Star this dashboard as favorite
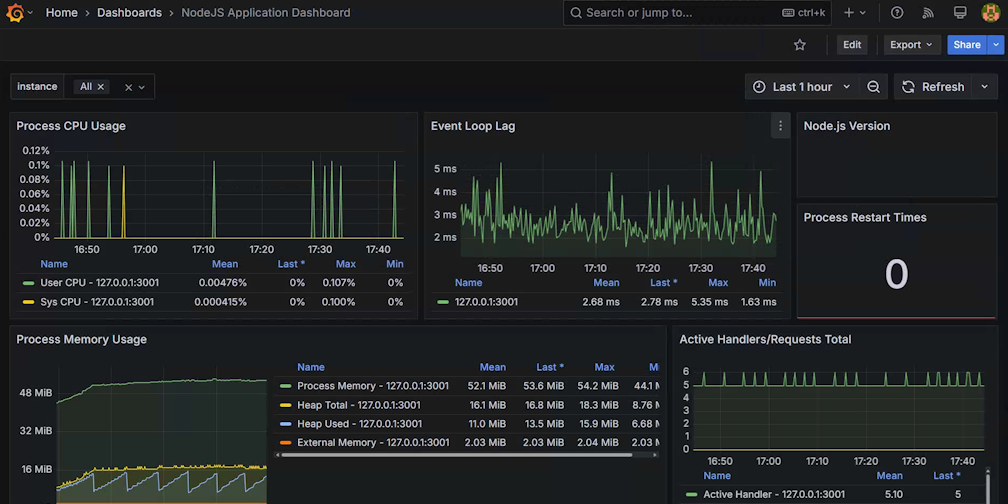Image resolution: width=1008 pixels, height=504 pixels. pyautogui.click(x=799, y=45)
